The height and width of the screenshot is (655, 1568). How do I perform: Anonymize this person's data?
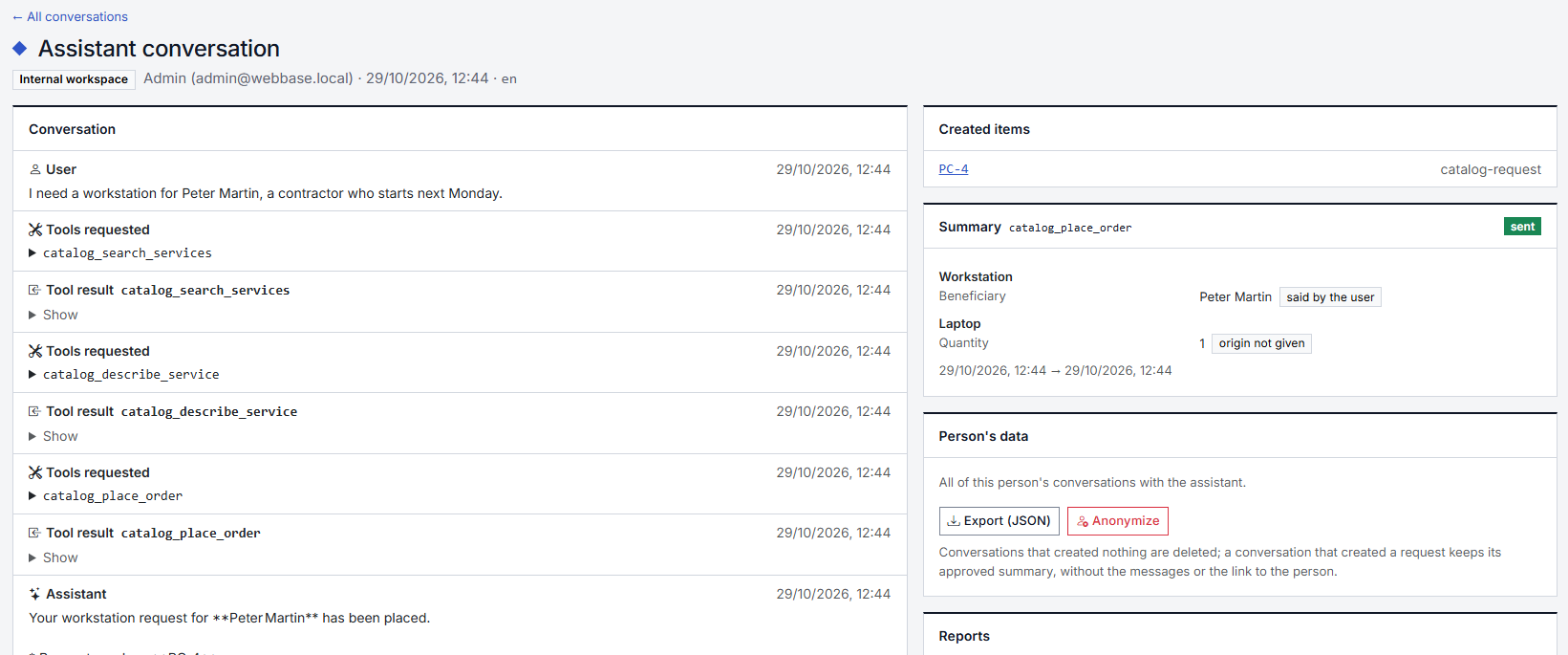[x=1117, y=521]
